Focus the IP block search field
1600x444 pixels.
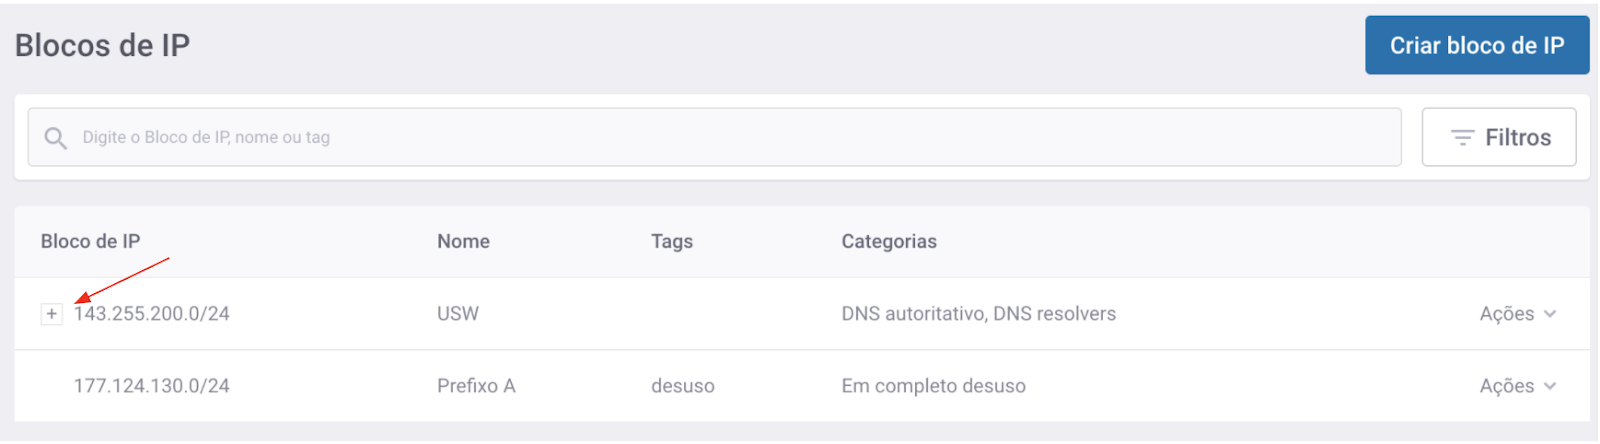[x=714, y=137]
